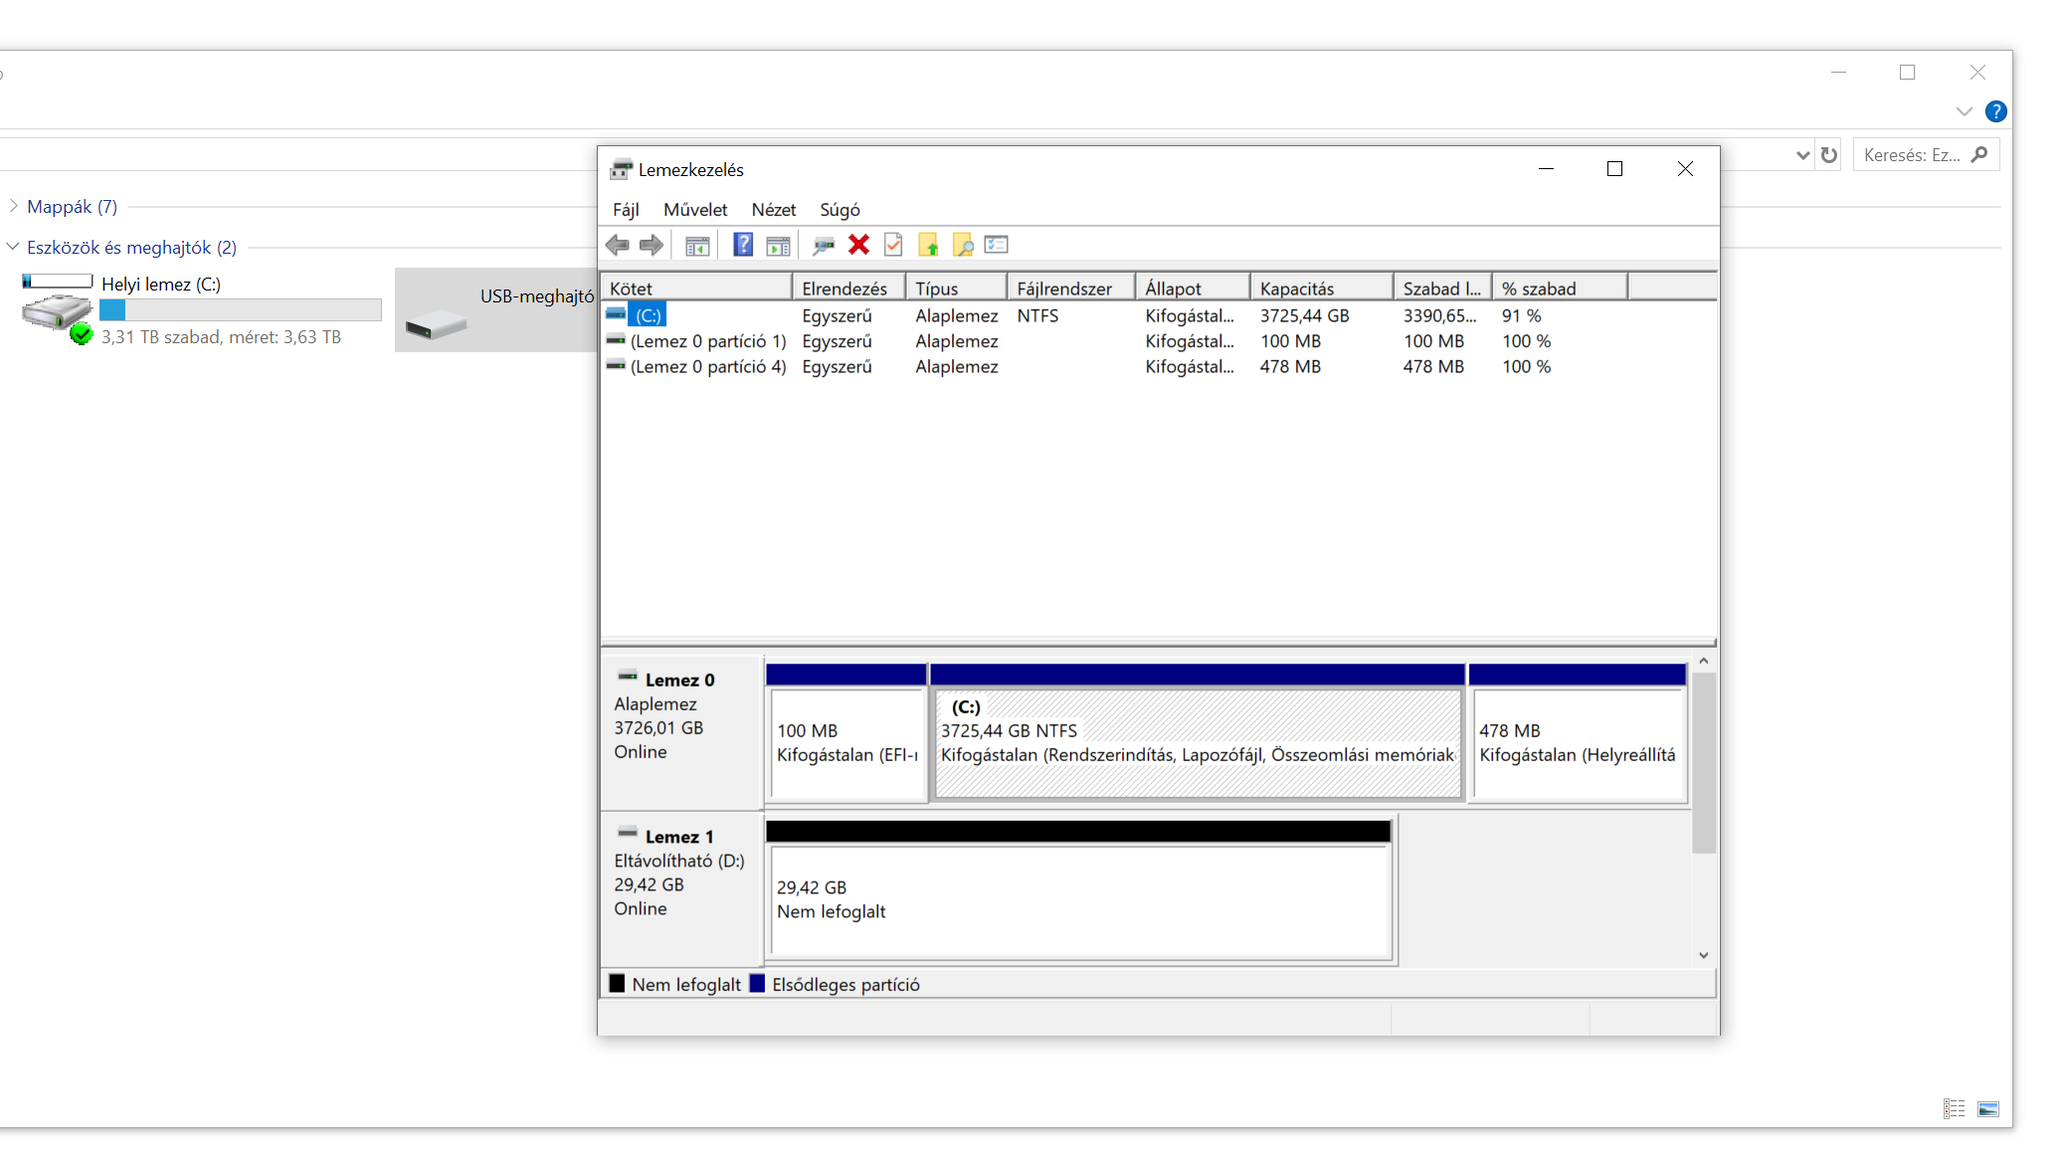This screenshot has width=2065, height=1167.
Task: Sort by the Fájlrendszer column header
Action: (x=1071, y=288)
